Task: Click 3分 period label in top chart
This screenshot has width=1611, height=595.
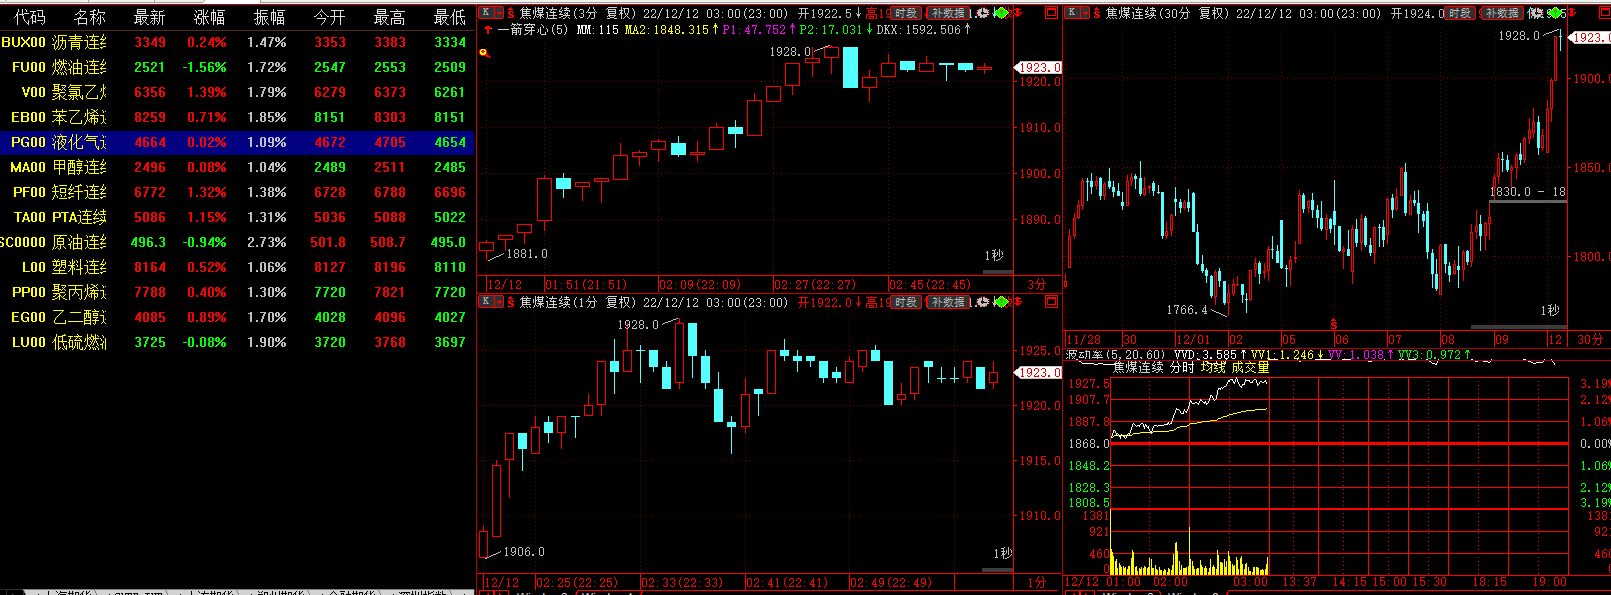Action: [x=1036, y=284]
